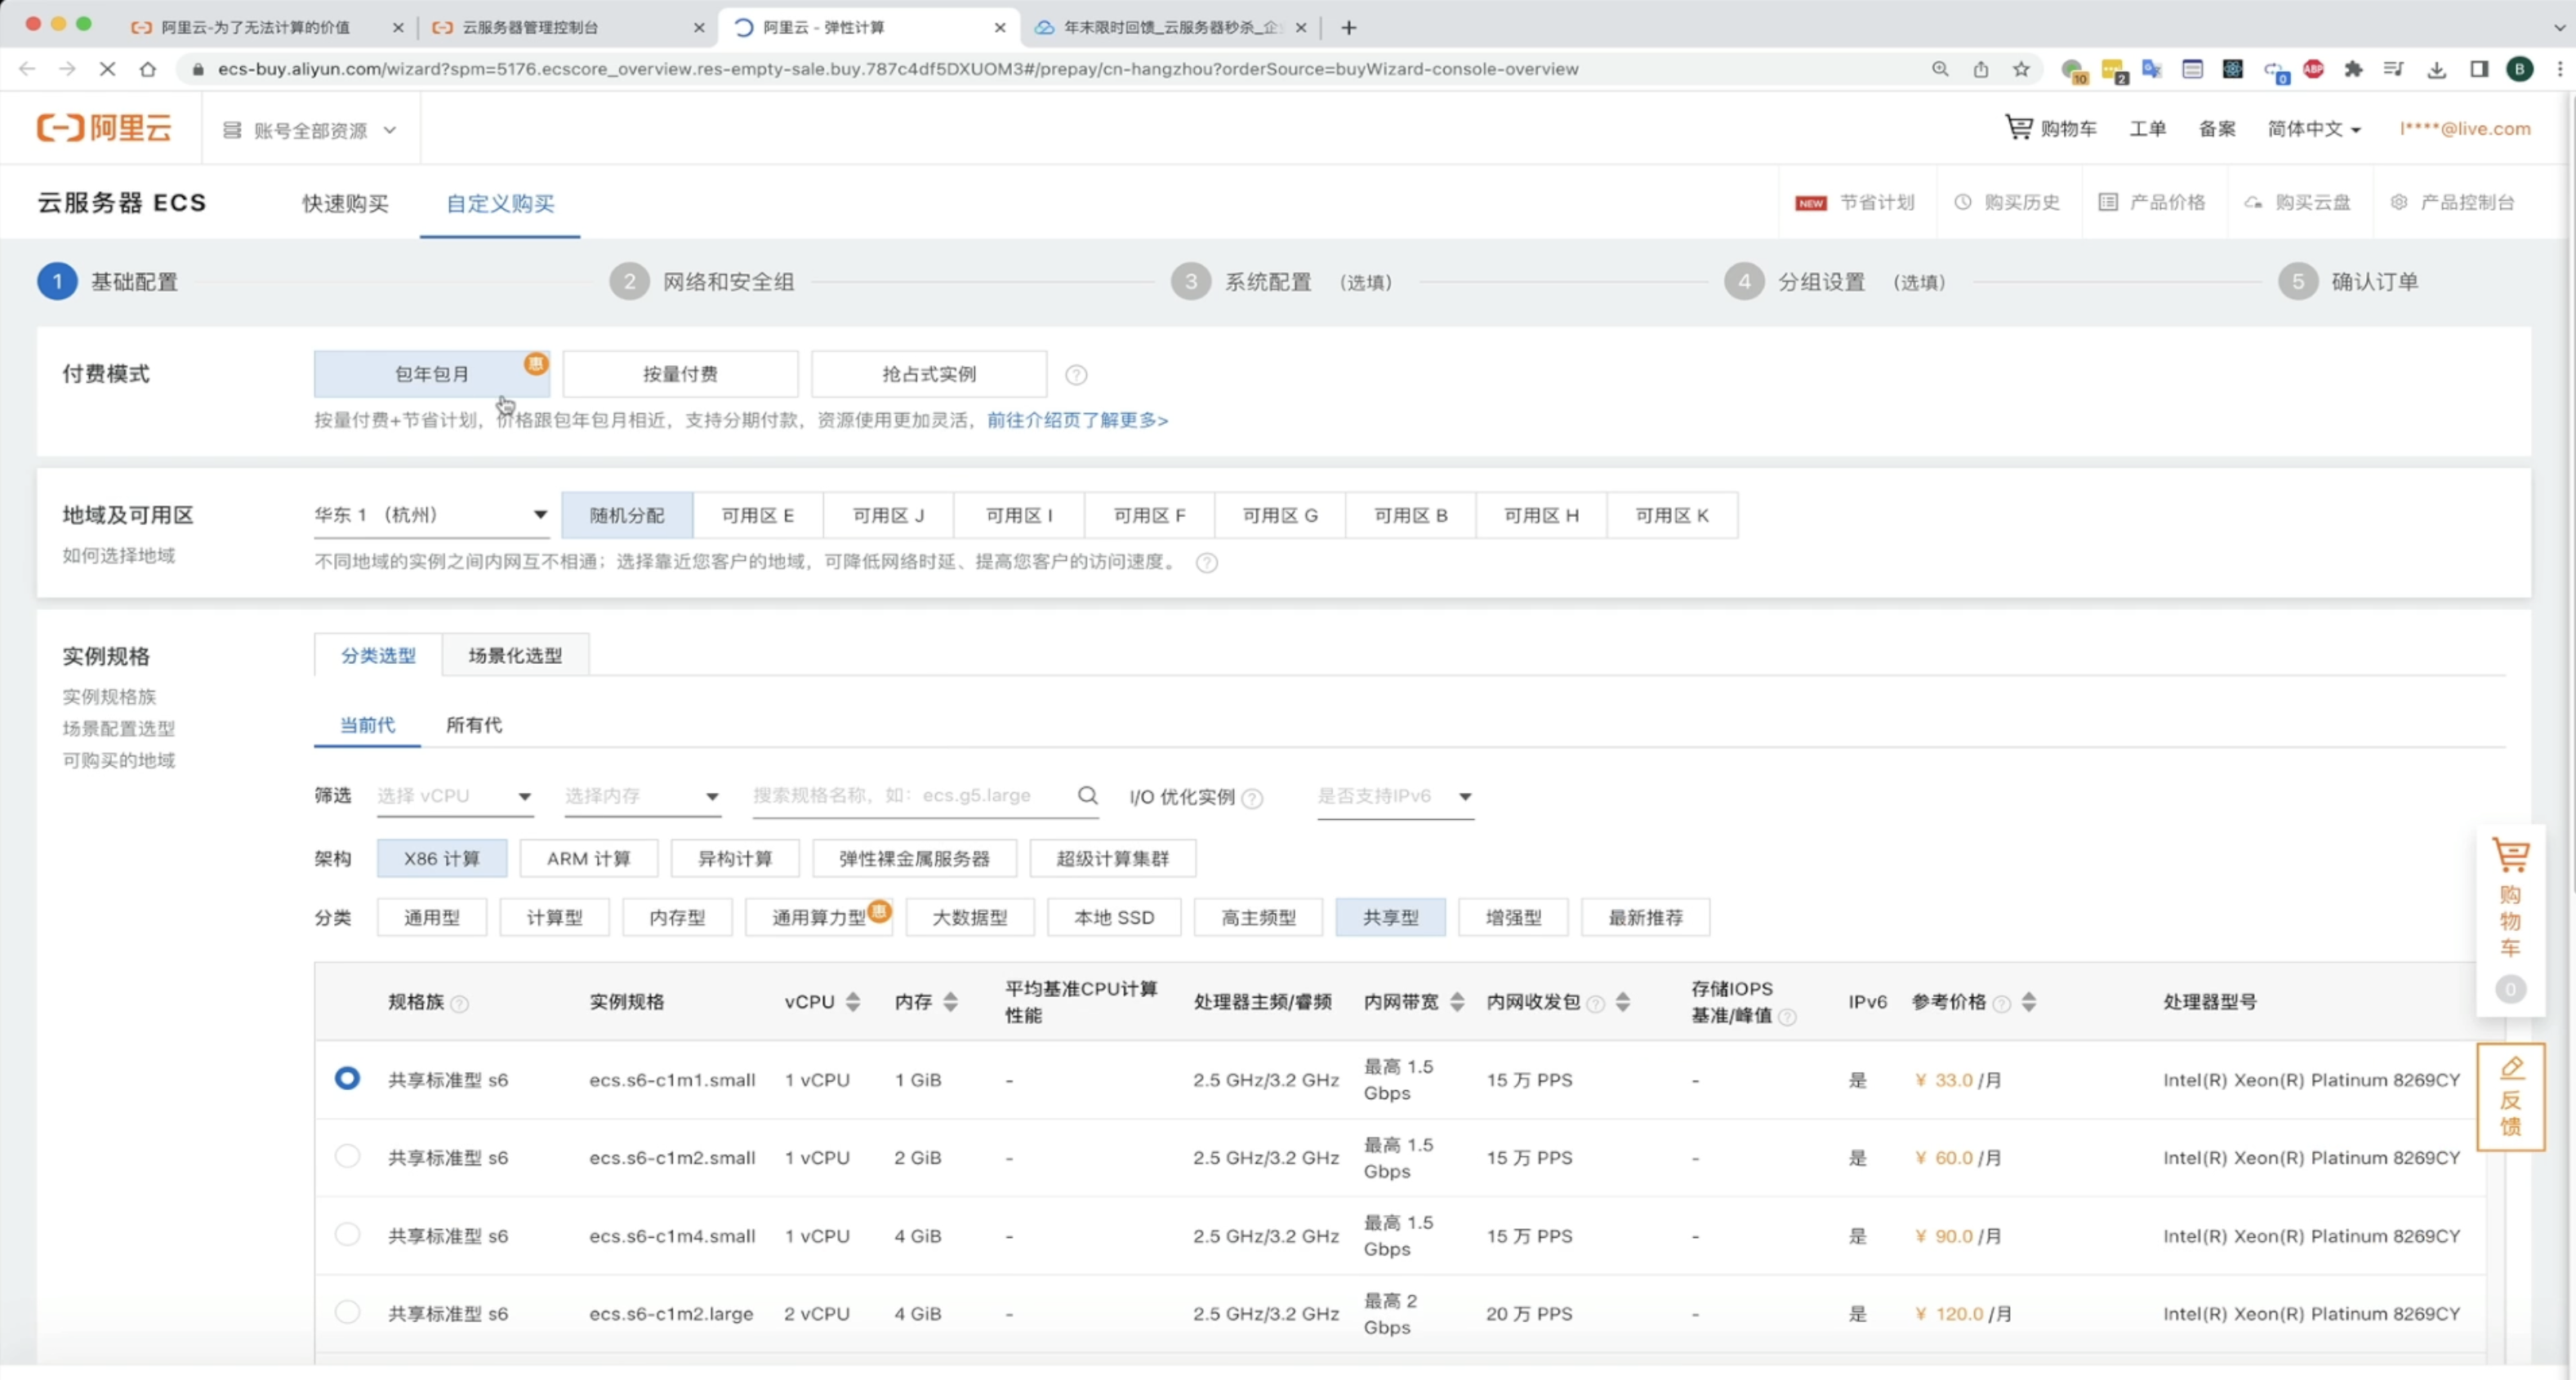Open the shopping cart icon in header
2576x1380 pixels.
pyautogui.click(x=2018, y=127)
